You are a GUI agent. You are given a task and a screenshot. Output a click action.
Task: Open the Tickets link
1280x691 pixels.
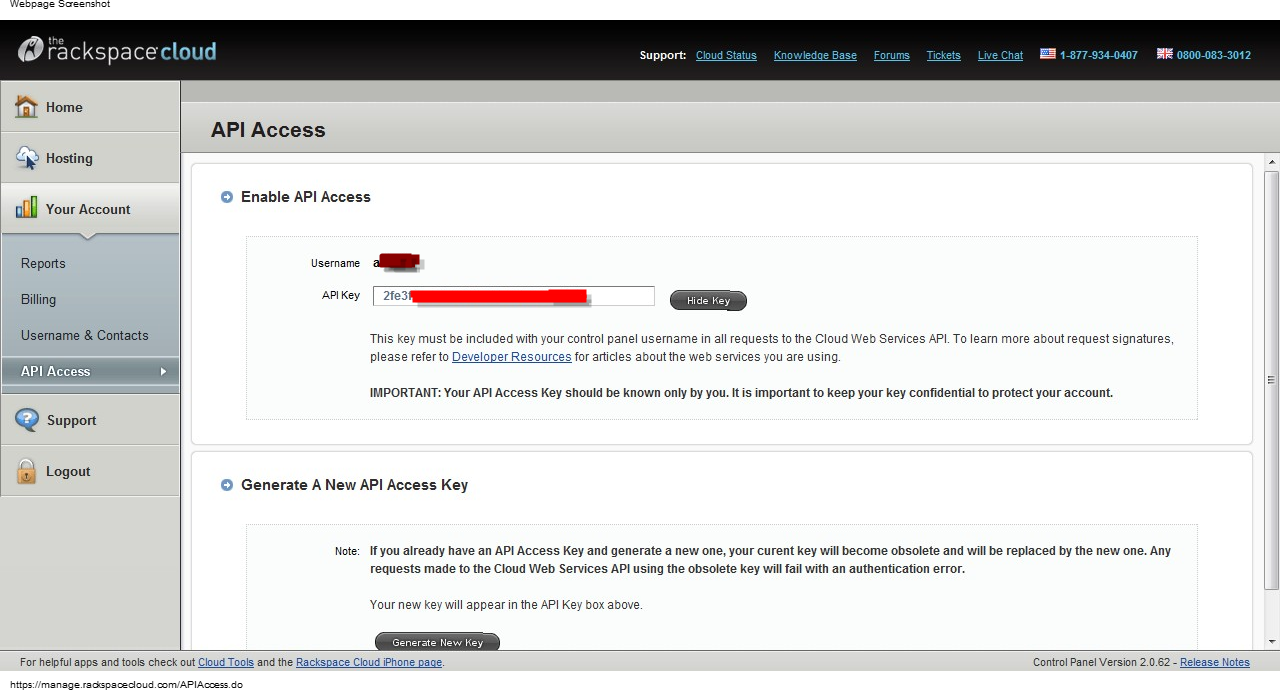[x=943, y=55]
